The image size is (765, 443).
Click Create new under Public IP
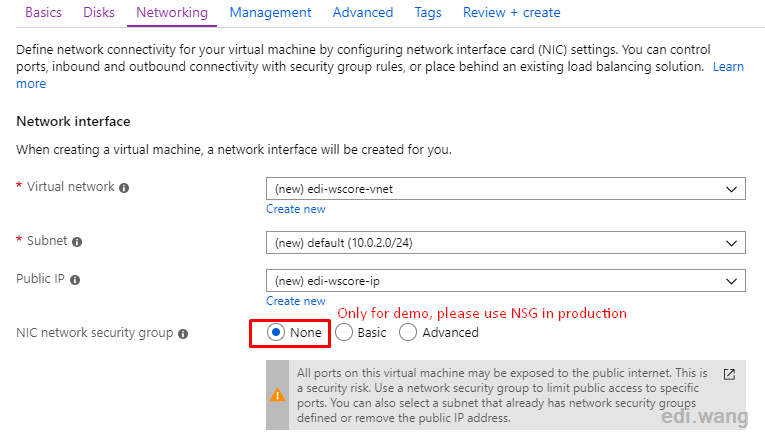coord(296,301)
